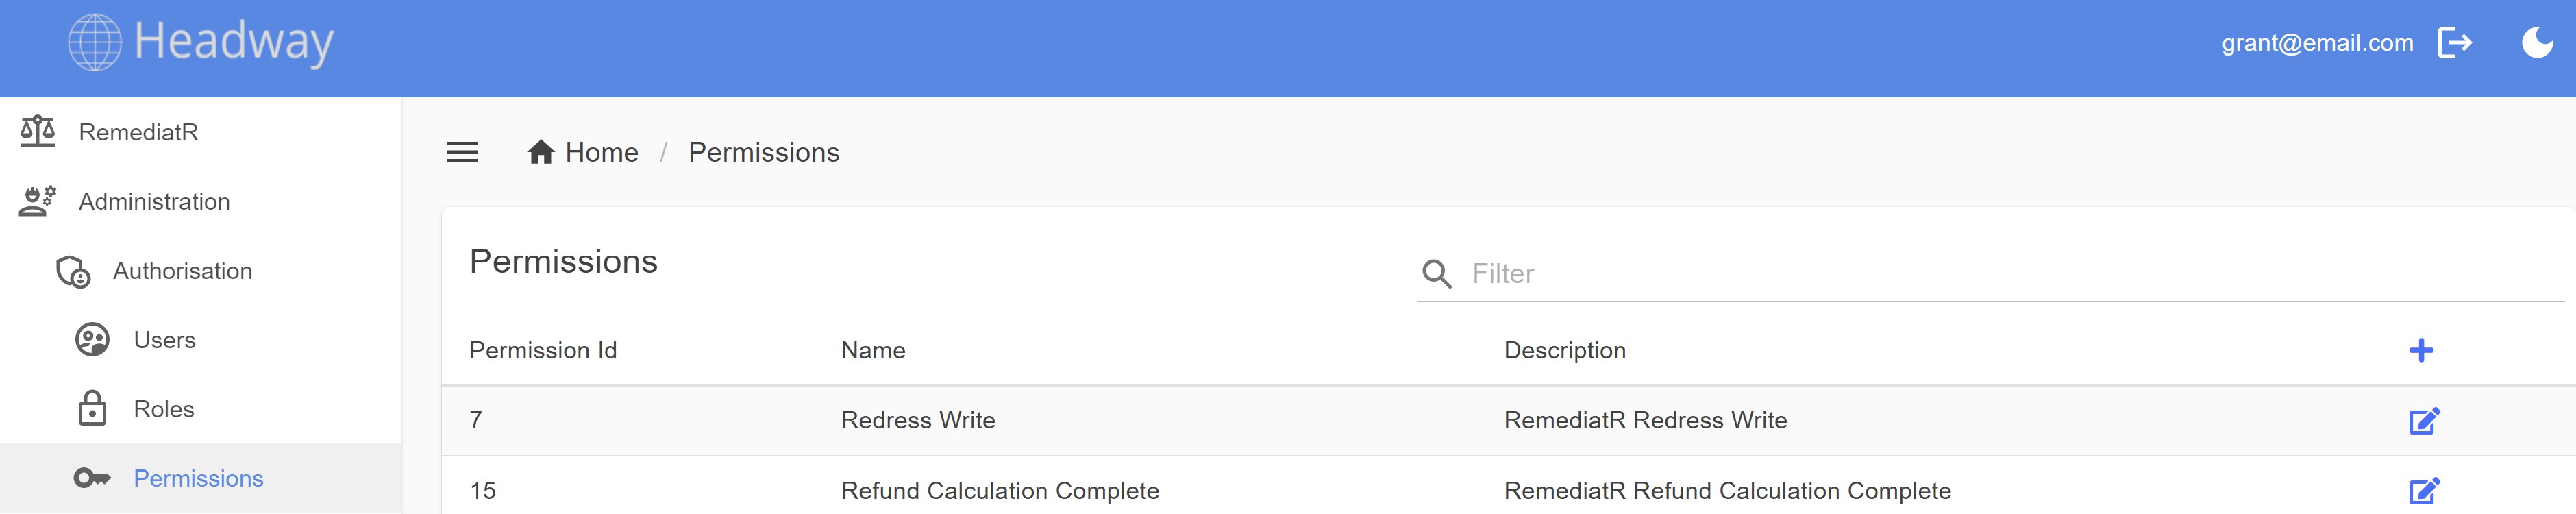Collapse the Administration sidebar section
The image size is (2576, 514).
click(x=154, y=202)
